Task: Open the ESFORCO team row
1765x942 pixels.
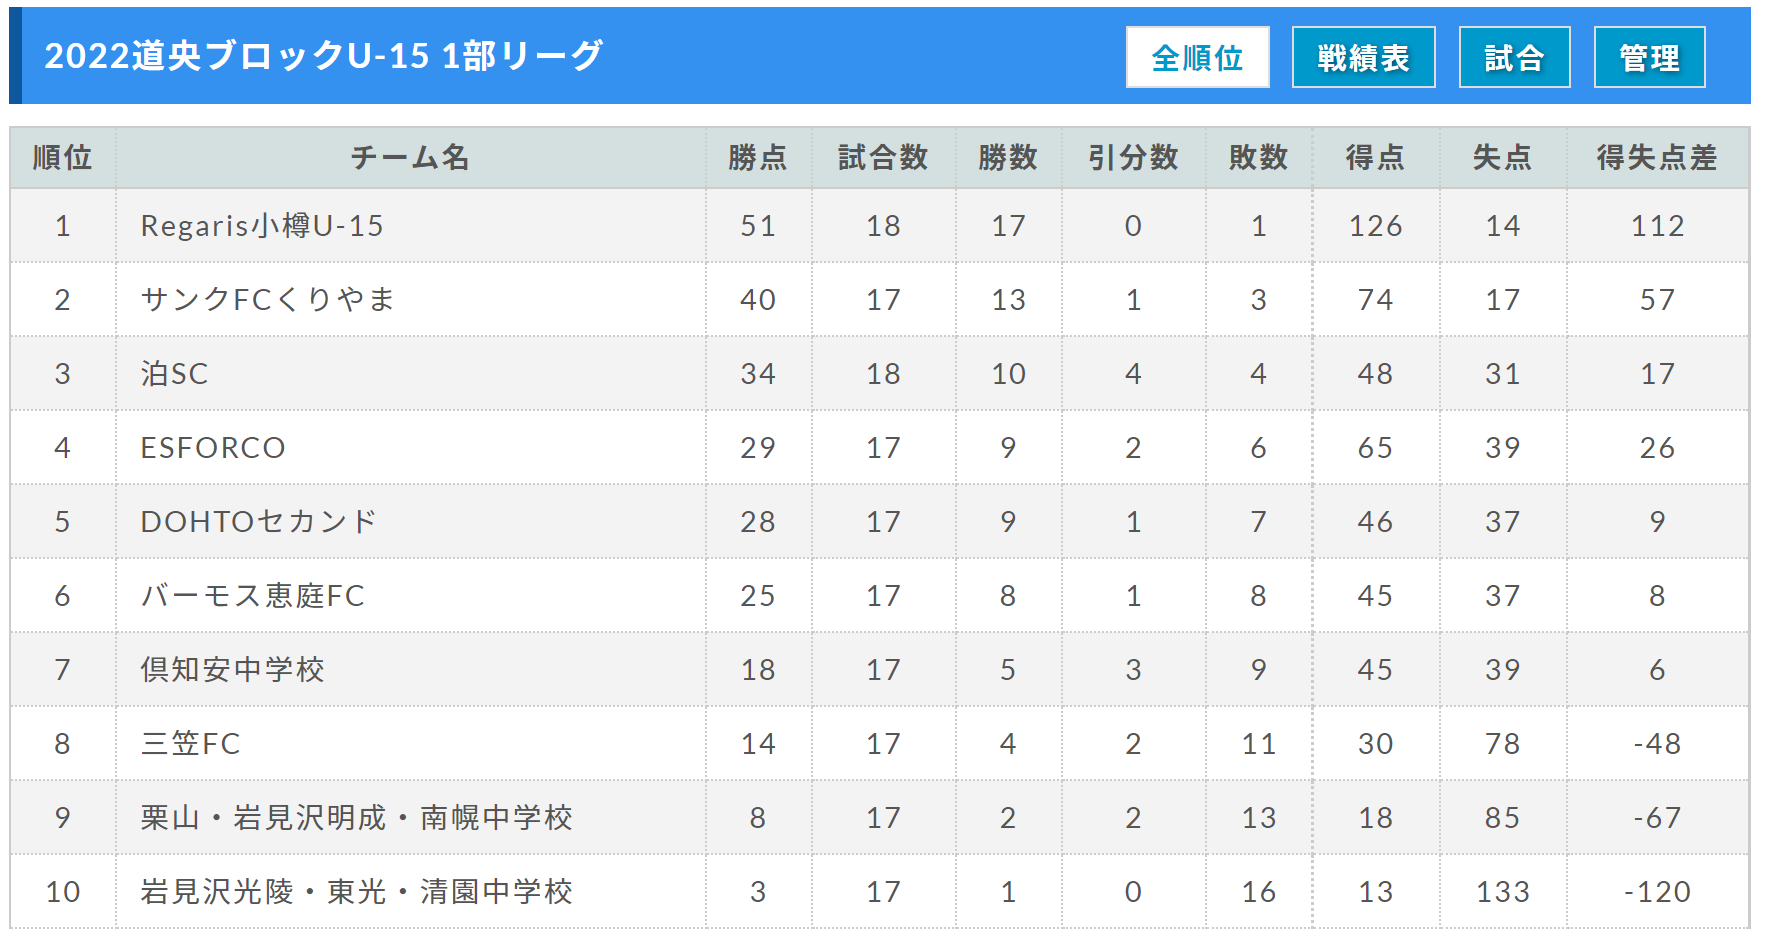Action: coord(879,448)
